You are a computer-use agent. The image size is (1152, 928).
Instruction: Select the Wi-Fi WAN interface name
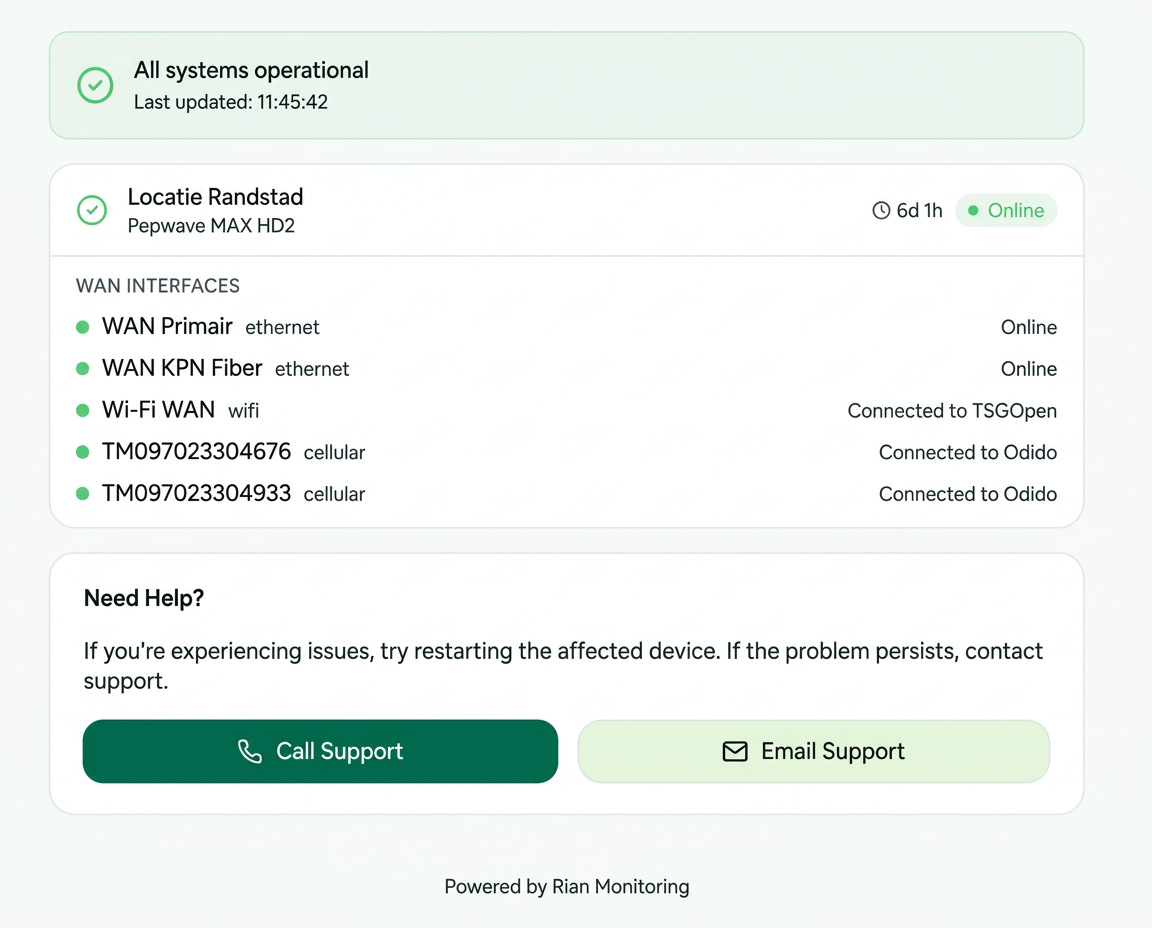[159, 410]
